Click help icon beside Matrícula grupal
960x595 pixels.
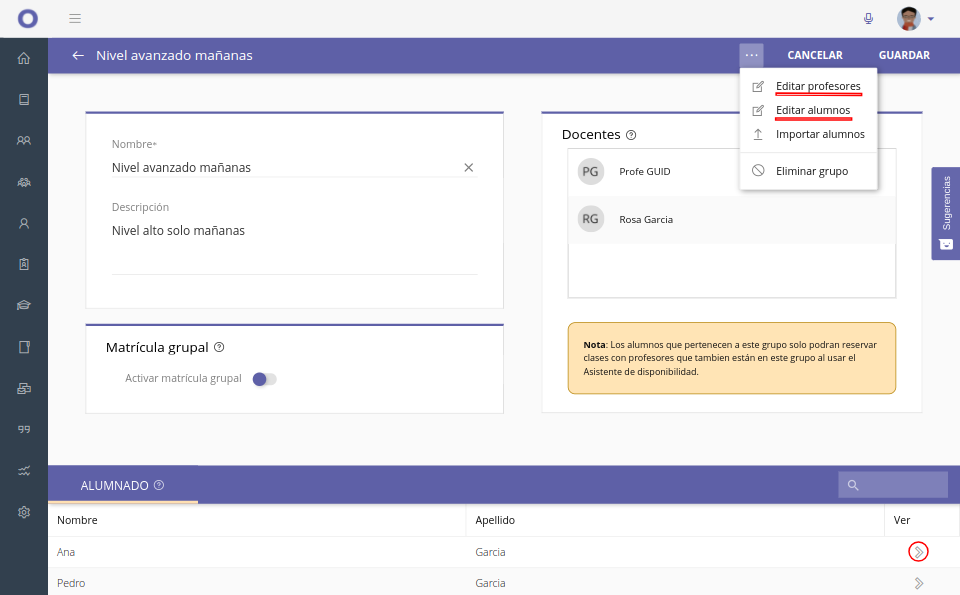coord(219,348)
